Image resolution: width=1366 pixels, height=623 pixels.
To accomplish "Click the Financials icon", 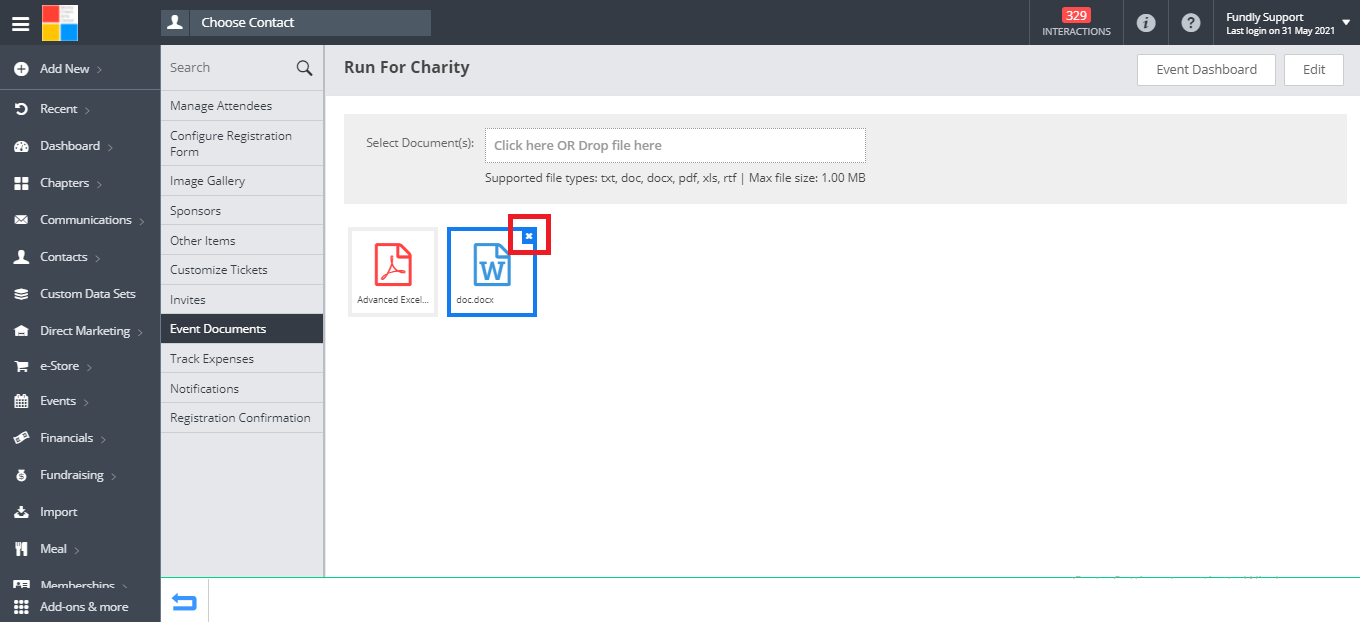I will click(21, 438).
